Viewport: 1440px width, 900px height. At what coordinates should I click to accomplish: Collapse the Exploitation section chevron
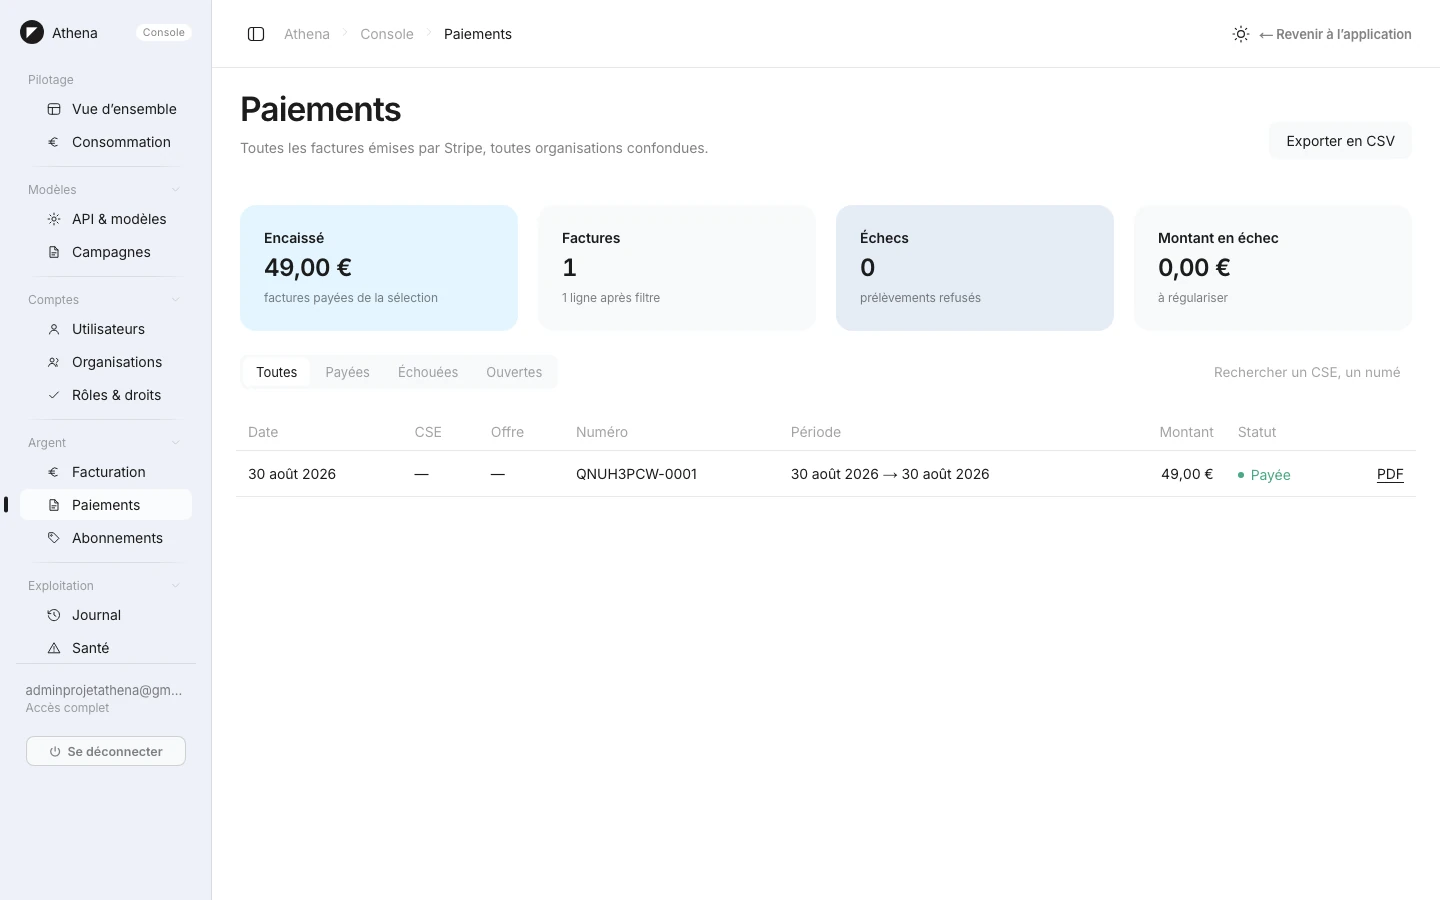[x=176, y=586]
